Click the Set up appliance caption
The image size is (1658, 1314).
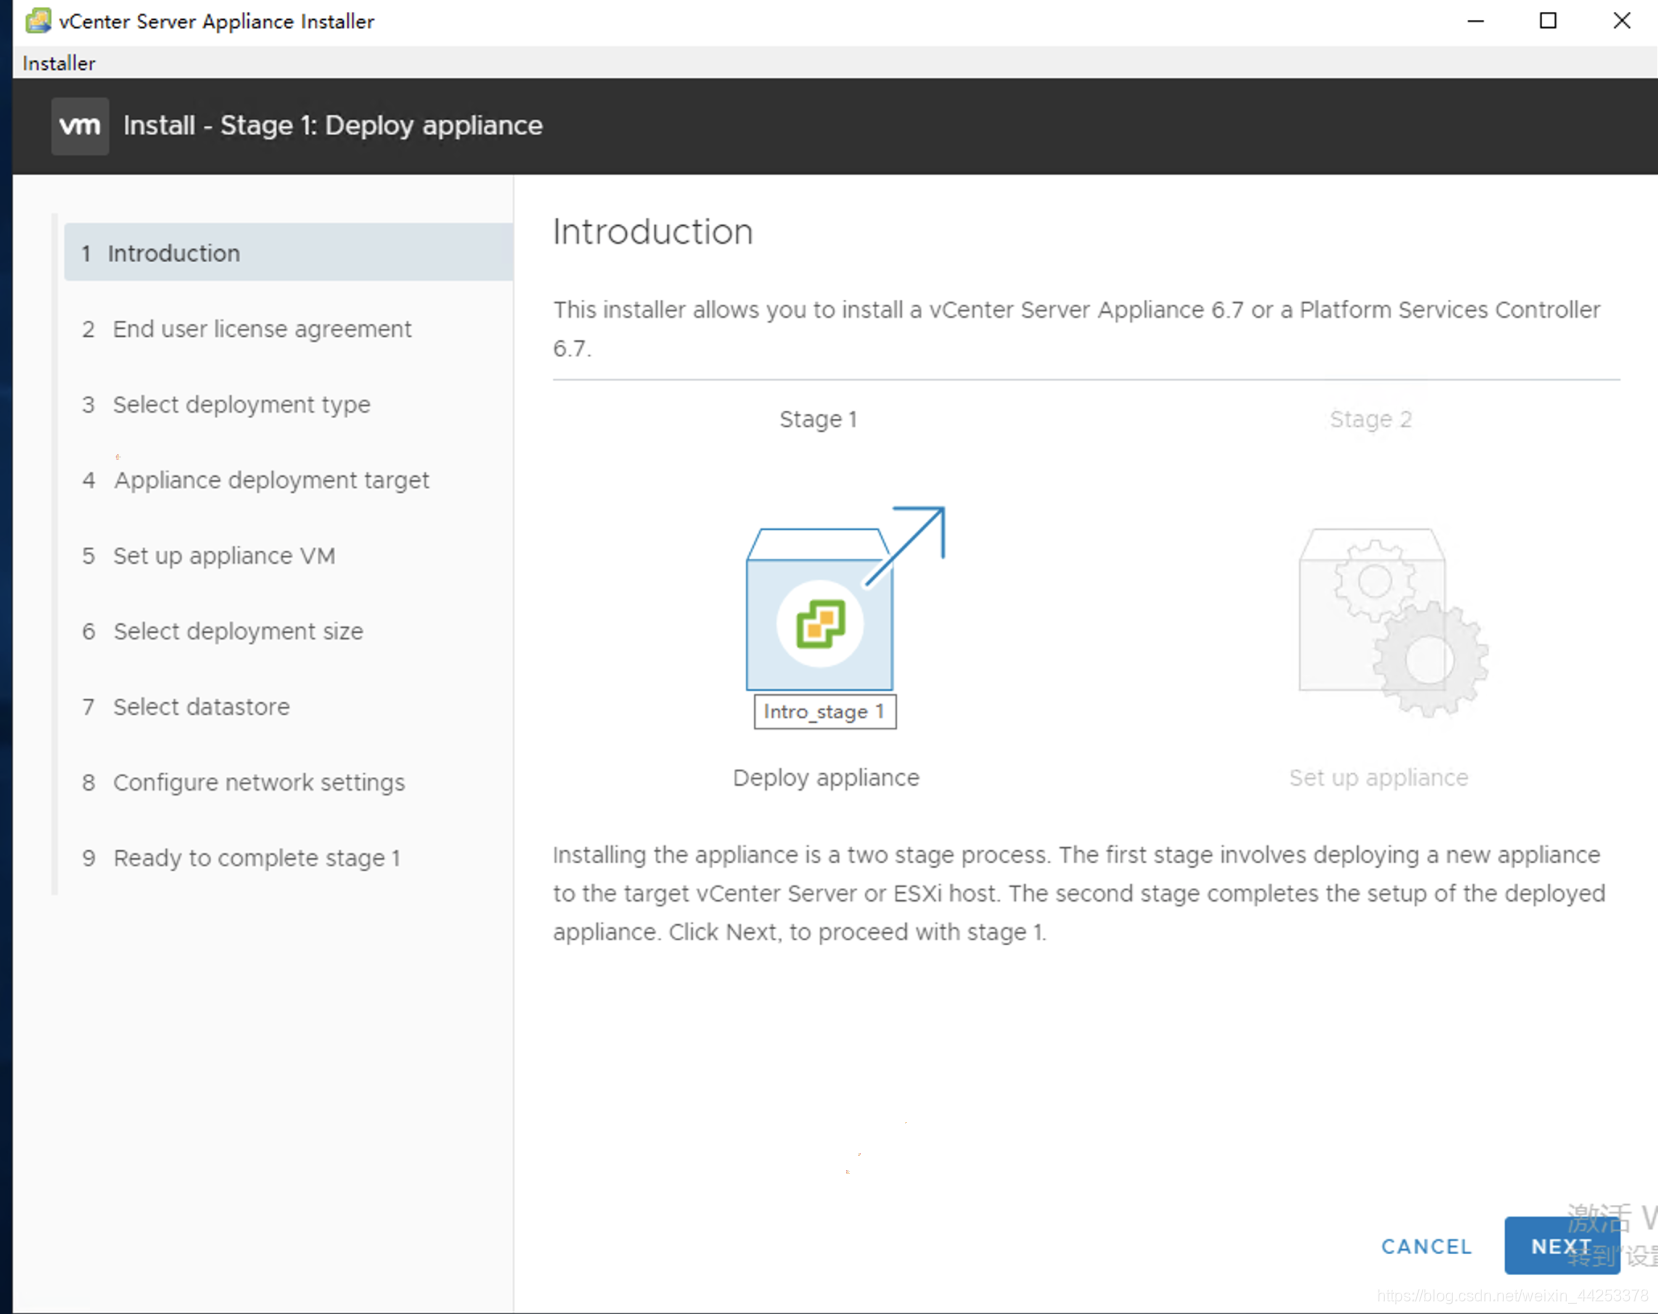pos(1378,778)
